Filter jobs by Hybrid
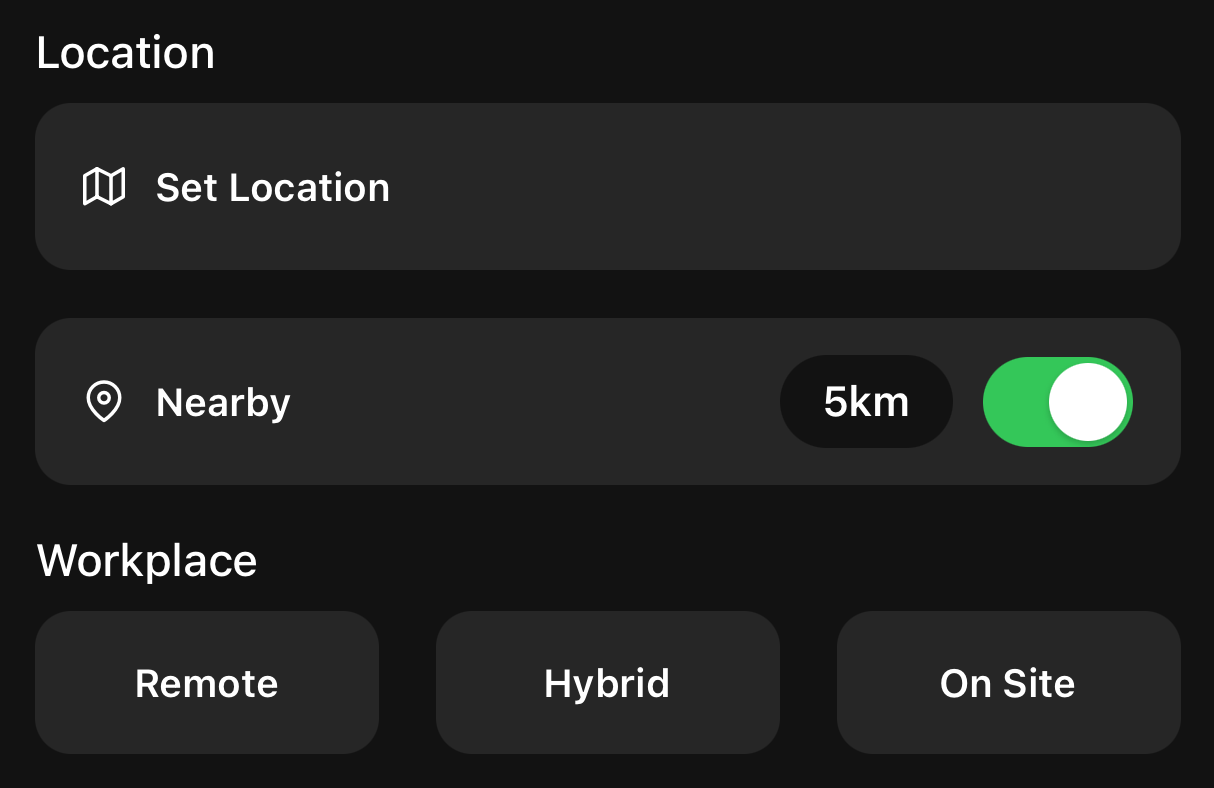The image size is (1214, 788). coord(607,683)
